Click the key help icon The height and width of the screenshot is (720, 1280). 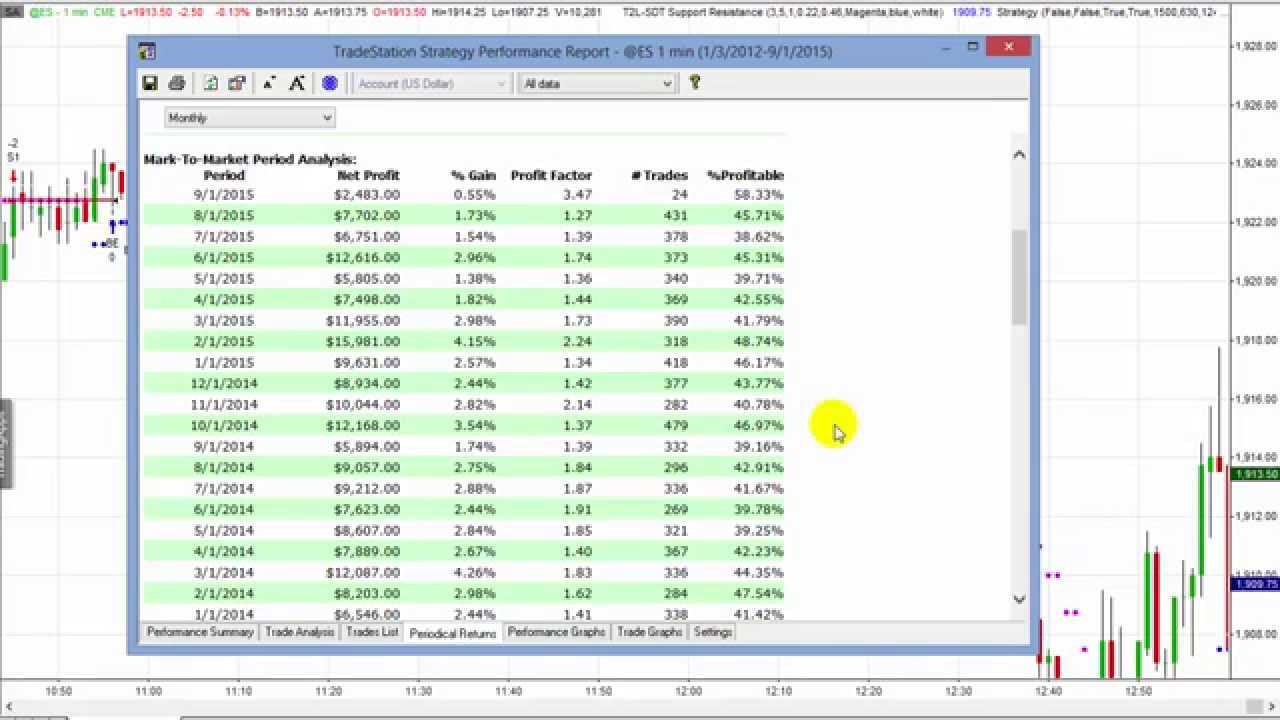pyautogui.click(x=695, y=83)
